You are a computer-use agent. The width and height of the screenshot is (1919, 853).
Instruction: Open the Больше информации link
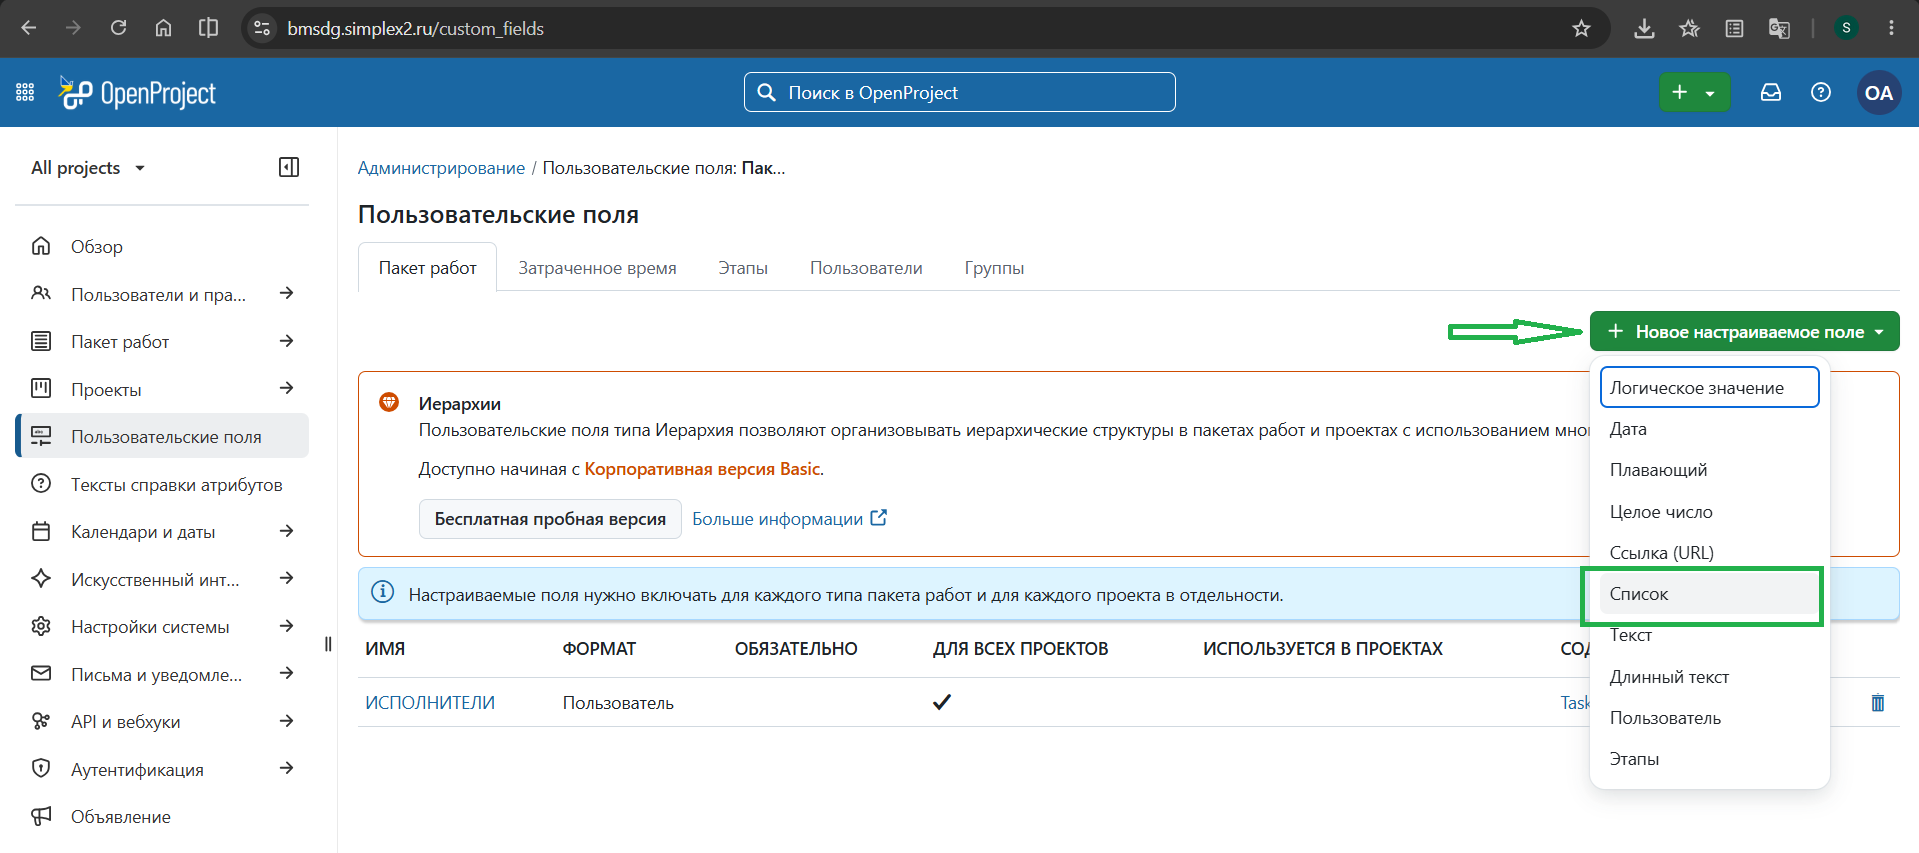[x=789, y=519]
